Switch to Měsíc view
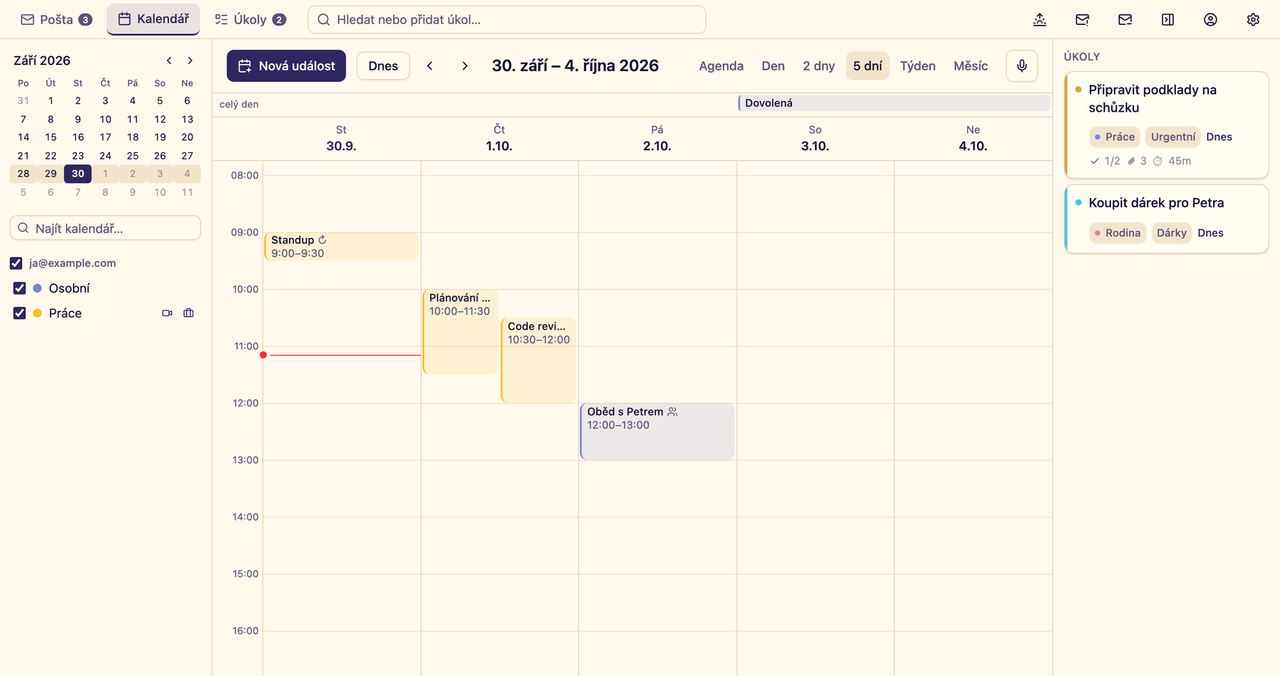The image size is (1280, 676). [x=970, y=66]
